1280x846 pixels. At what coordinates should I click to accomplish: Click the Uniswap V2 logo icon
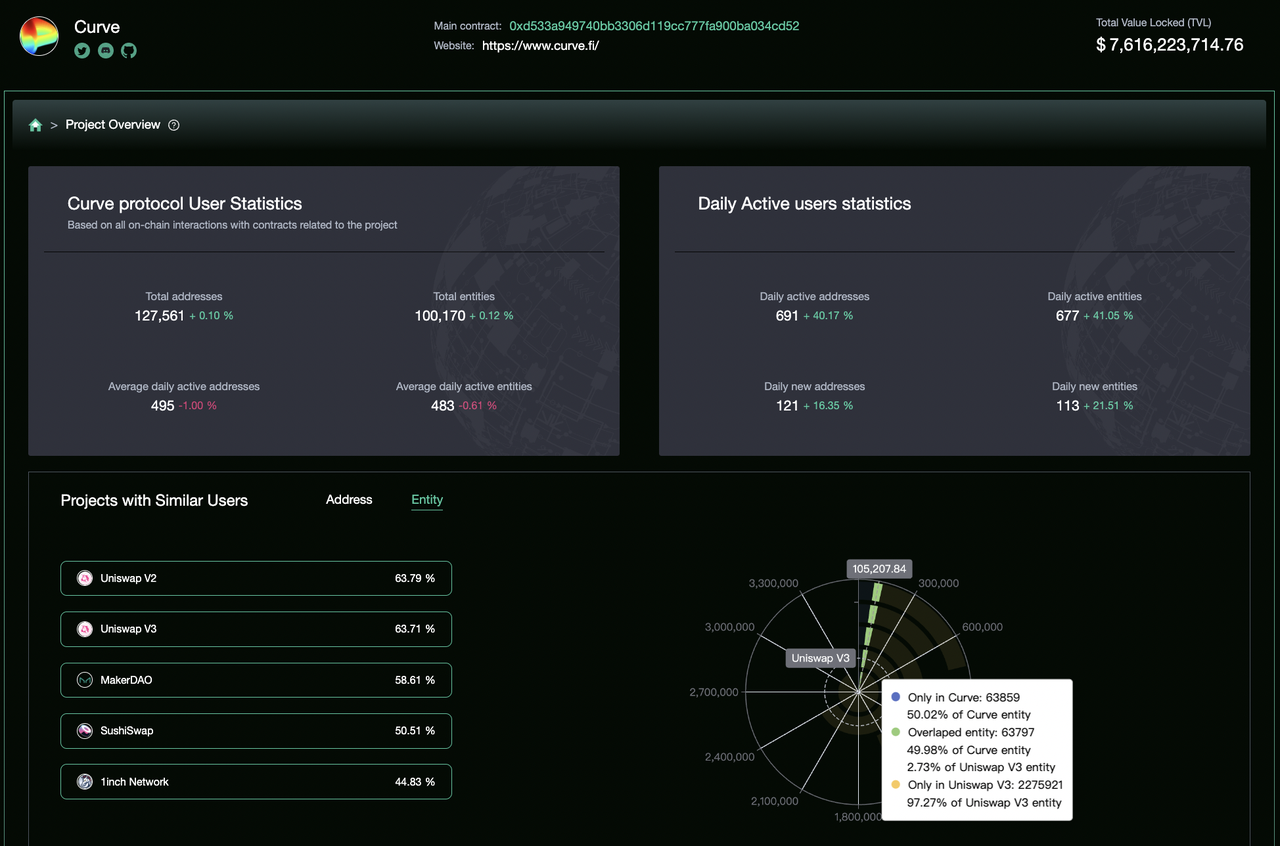pyautogui.click(x=85, y=578)
